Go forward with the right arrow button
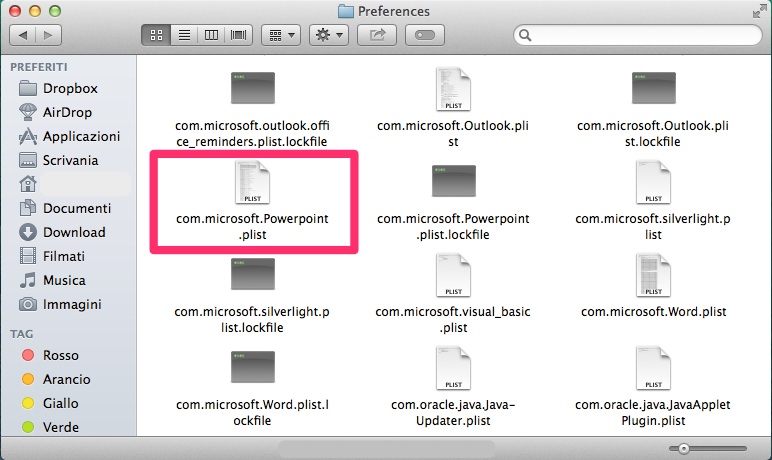772x460 pixels. [48, 35]
